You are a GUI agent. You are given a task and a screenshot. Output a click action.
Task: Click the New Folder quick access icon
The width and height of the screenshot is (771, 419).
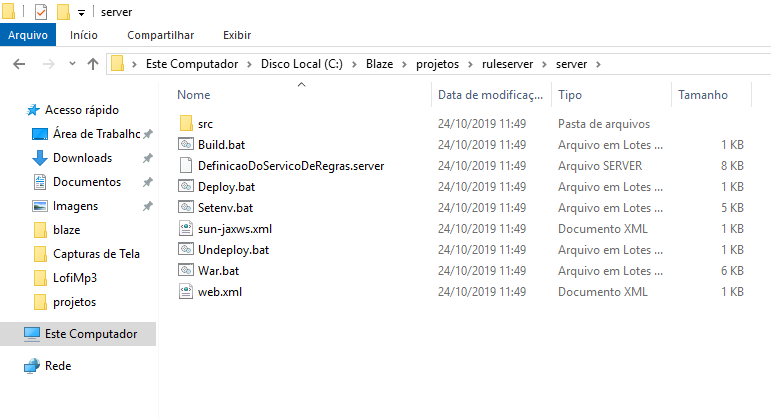(63, 12)
